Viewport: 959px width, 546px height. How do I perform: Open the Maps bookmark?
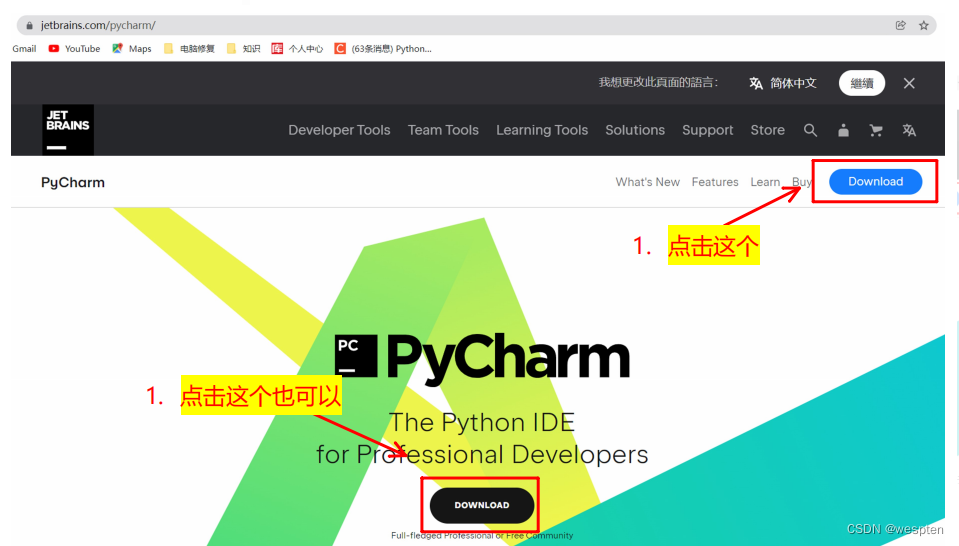(131, 49)
